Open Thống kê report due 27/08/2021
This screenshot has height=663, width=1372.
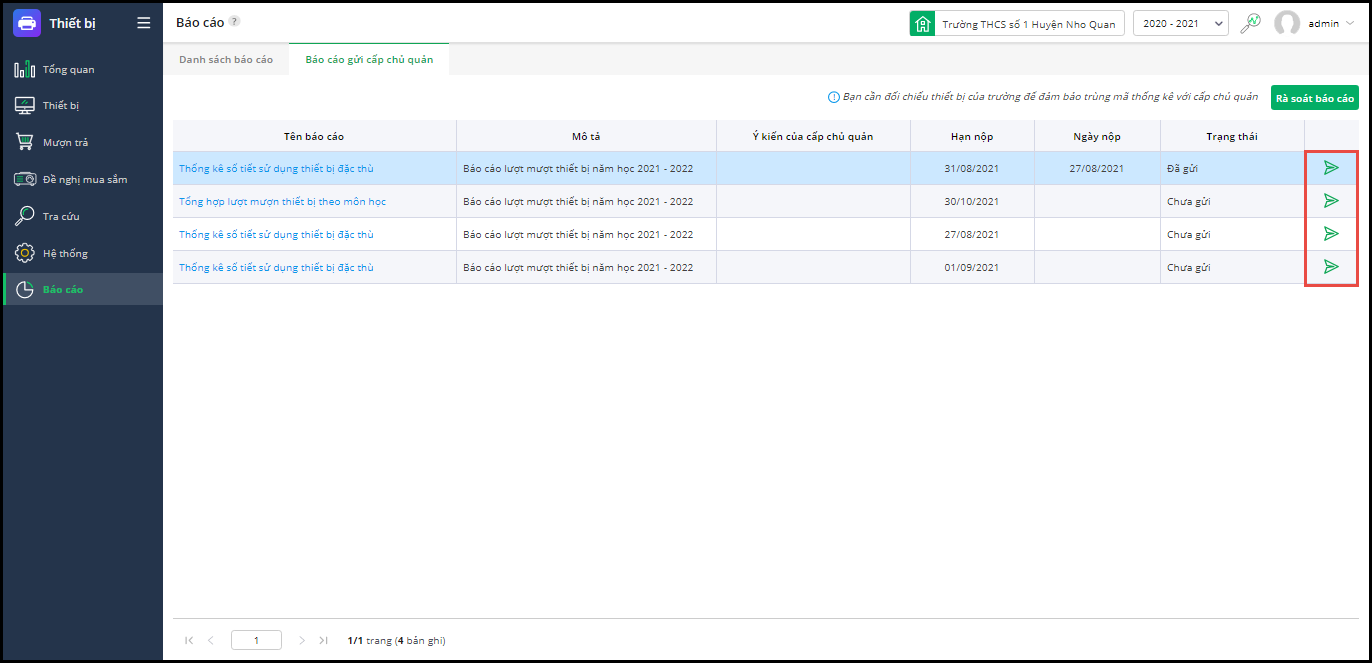tap(276, 234)
